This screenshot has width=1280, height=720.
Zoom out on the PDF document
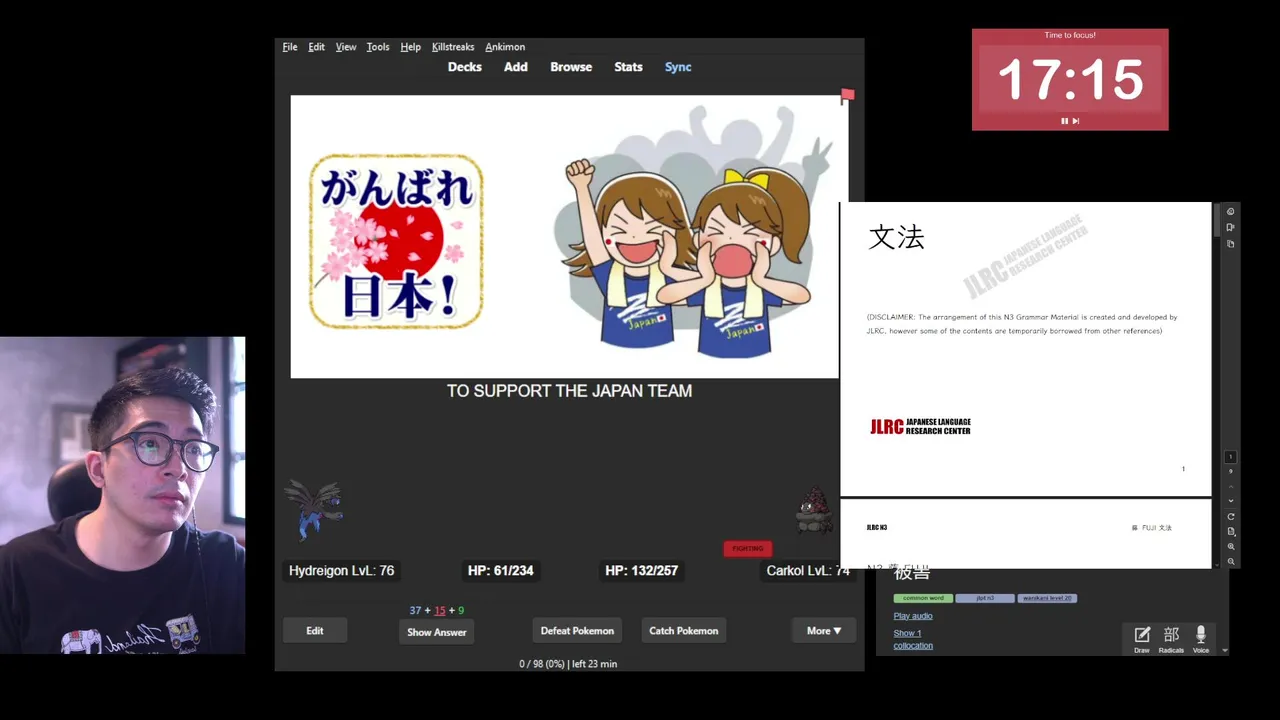(1231, 562)
